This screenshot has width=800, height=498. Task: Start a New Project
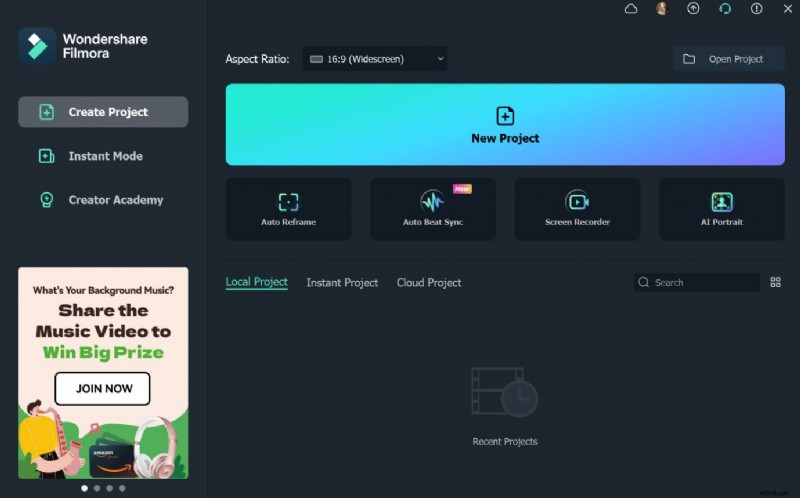505,124
